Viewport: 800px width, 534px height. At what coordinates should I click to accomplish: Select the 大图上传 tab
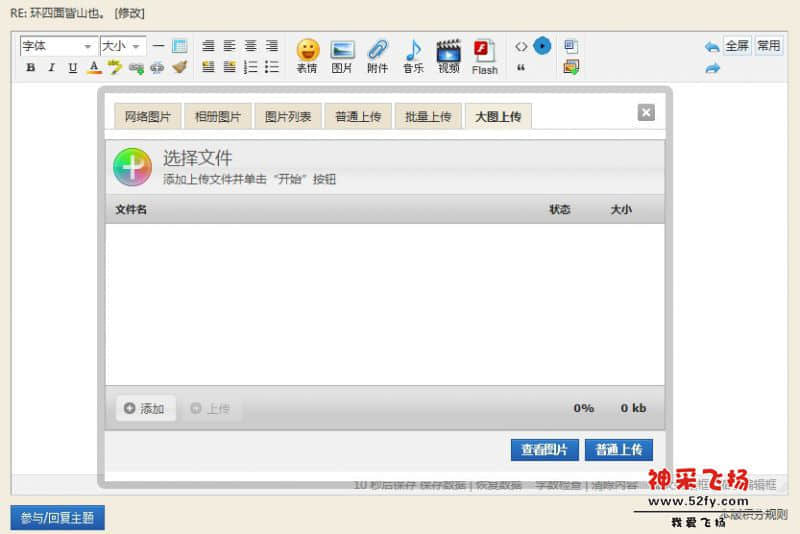click(x=498, y=116)
